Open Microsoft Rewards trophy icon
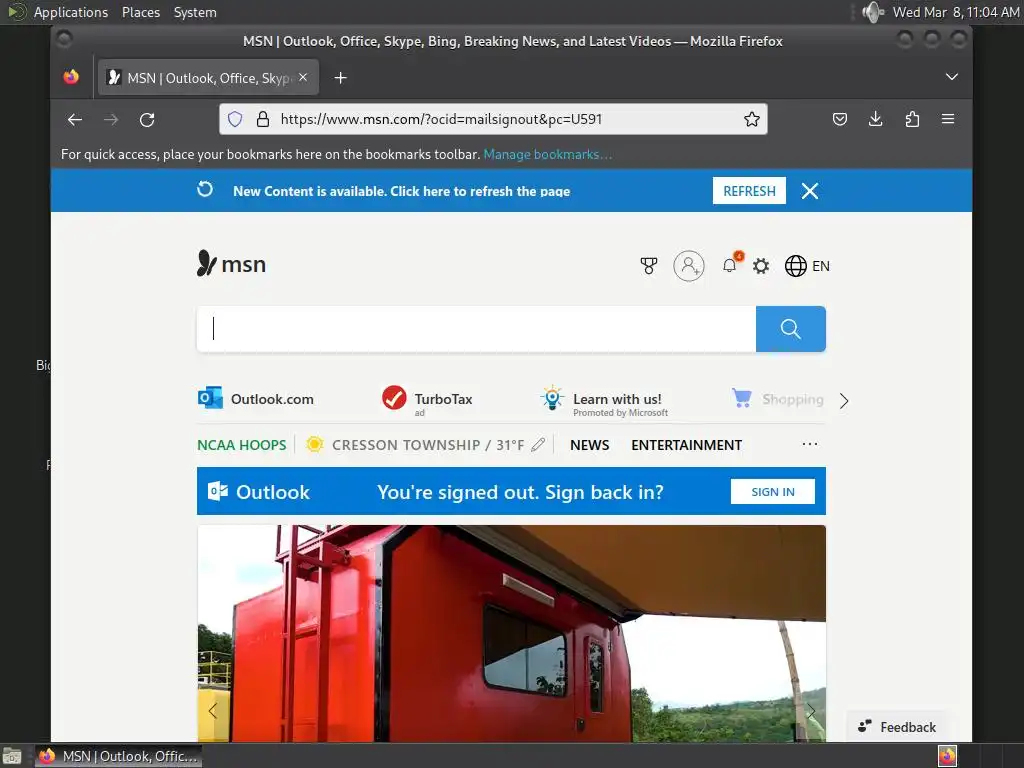The image size is (1024, 768). [x=648, y=266]
